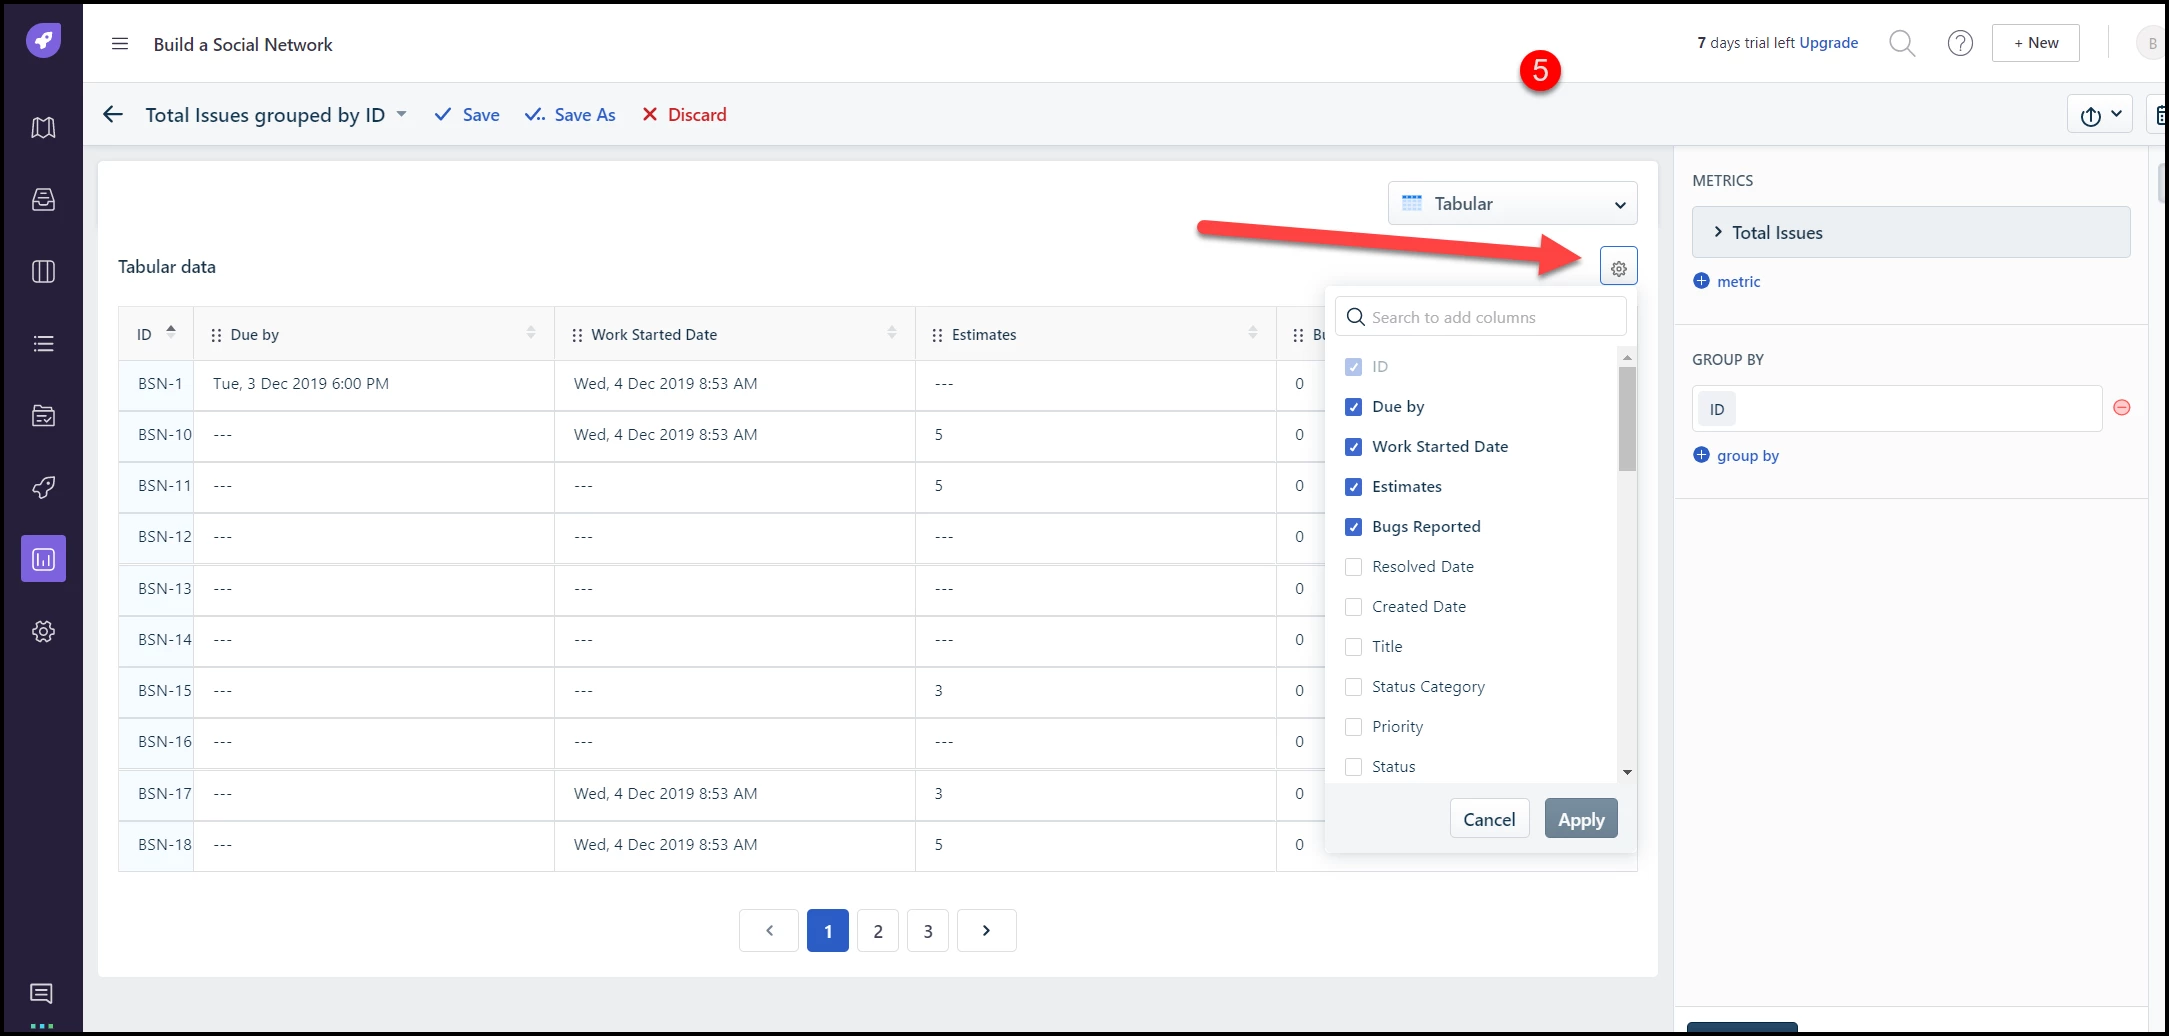Open the inbox tray icon in sidebar
The image size is (2169, 1036).
click(43, 200)
